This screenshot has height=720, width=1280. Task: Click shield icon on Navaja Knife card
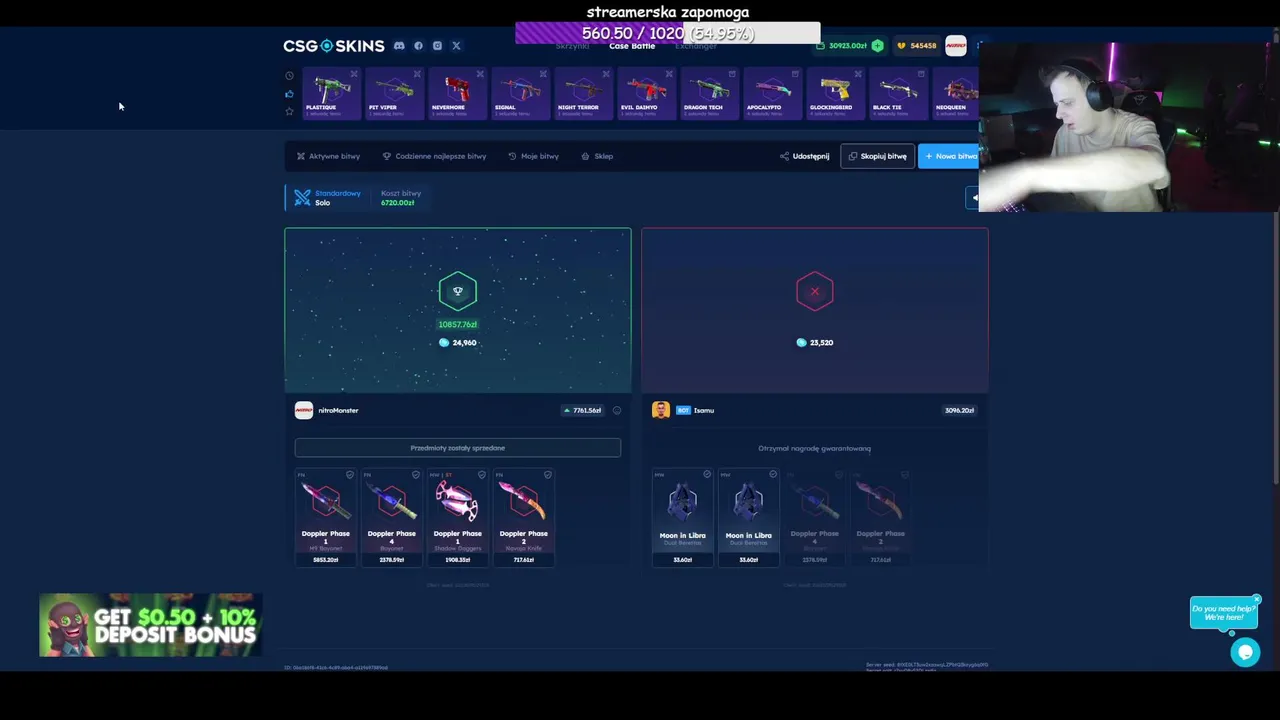(548, 475)
